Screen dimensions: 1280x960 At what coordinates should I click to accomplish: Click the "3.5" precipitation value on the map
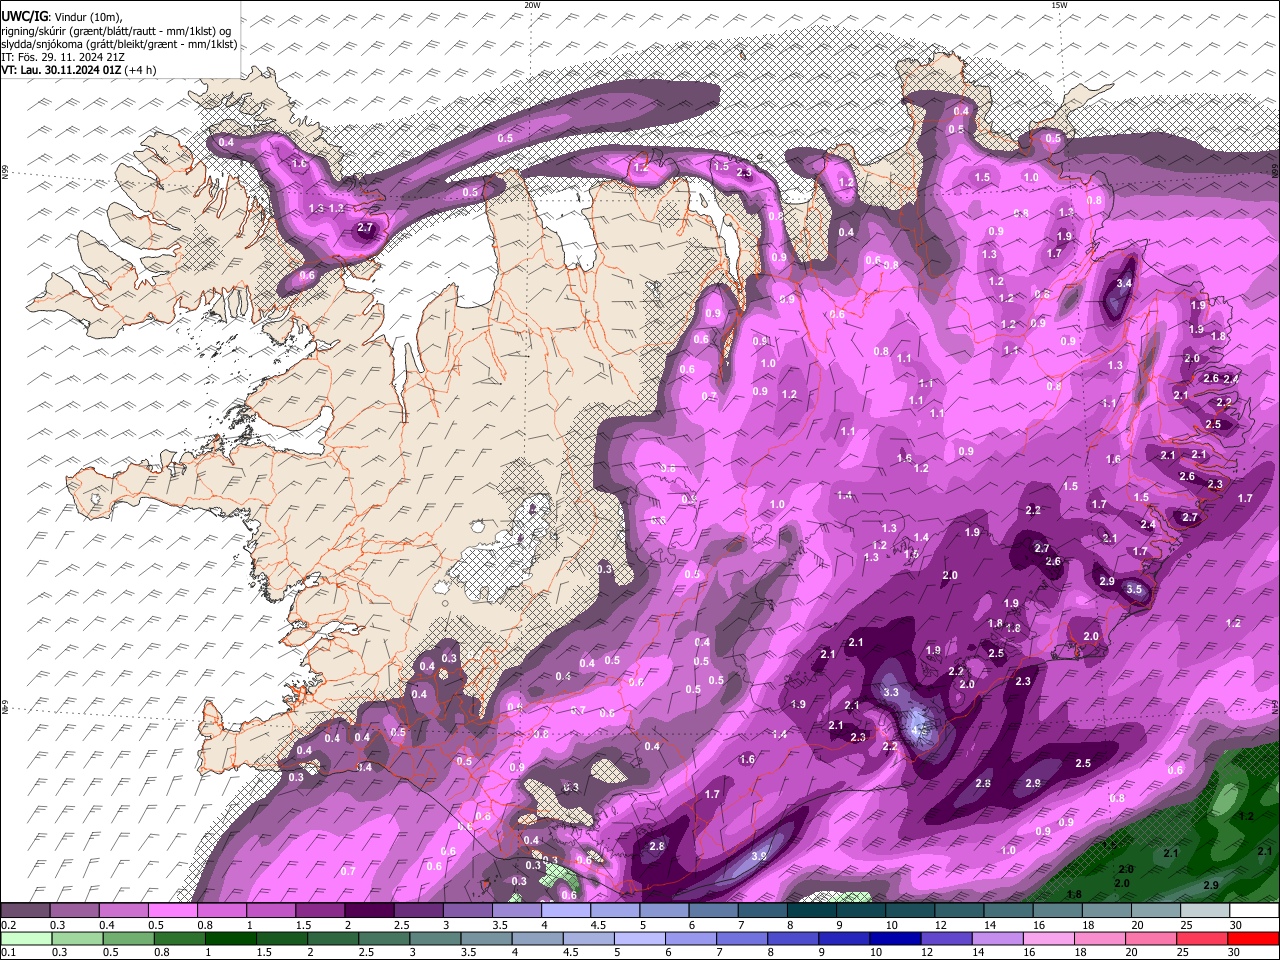tap(1134, 589)
